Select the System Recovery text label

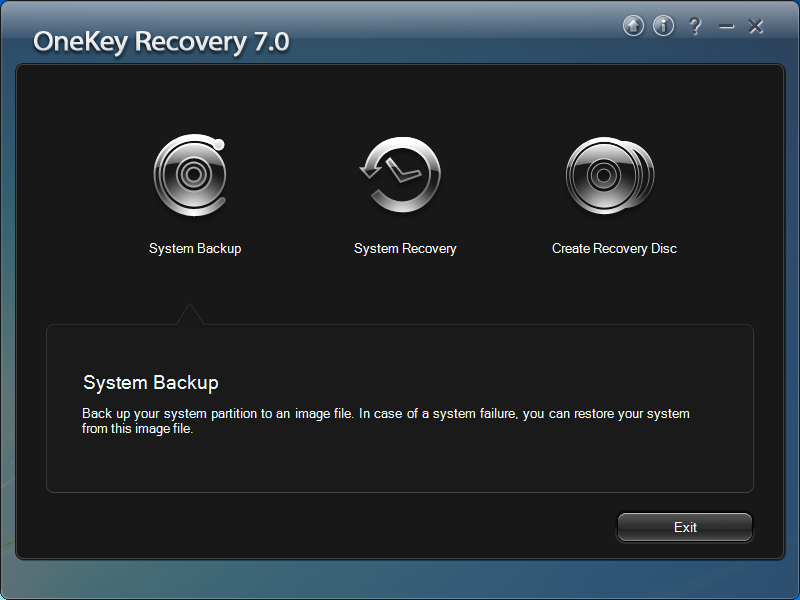pos(405,248)
